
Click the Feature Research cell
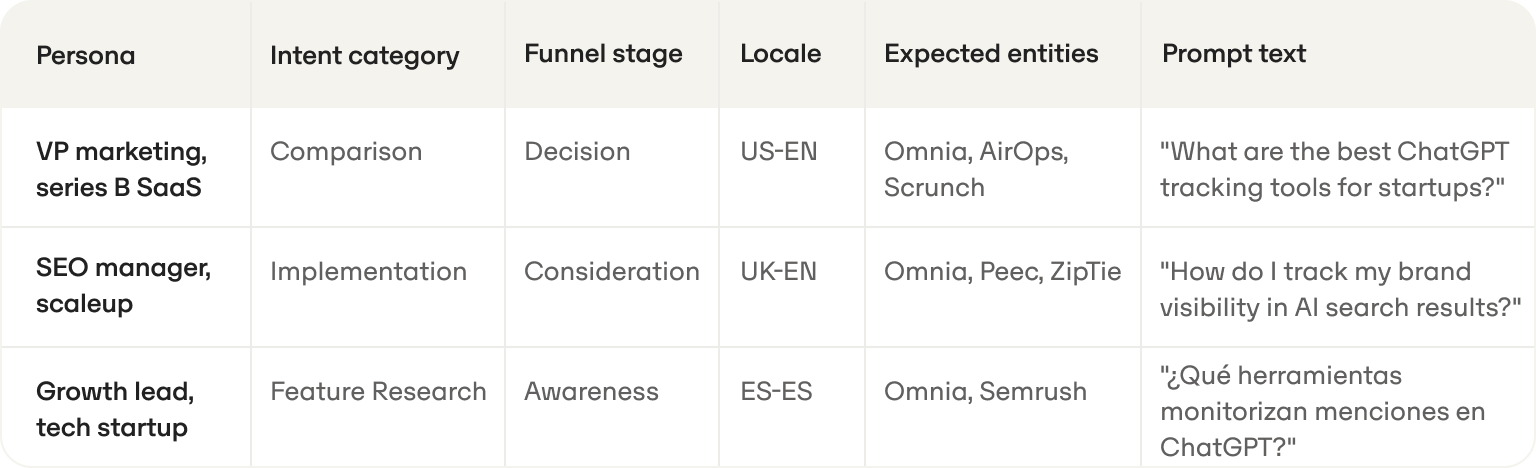pos(378,392)
